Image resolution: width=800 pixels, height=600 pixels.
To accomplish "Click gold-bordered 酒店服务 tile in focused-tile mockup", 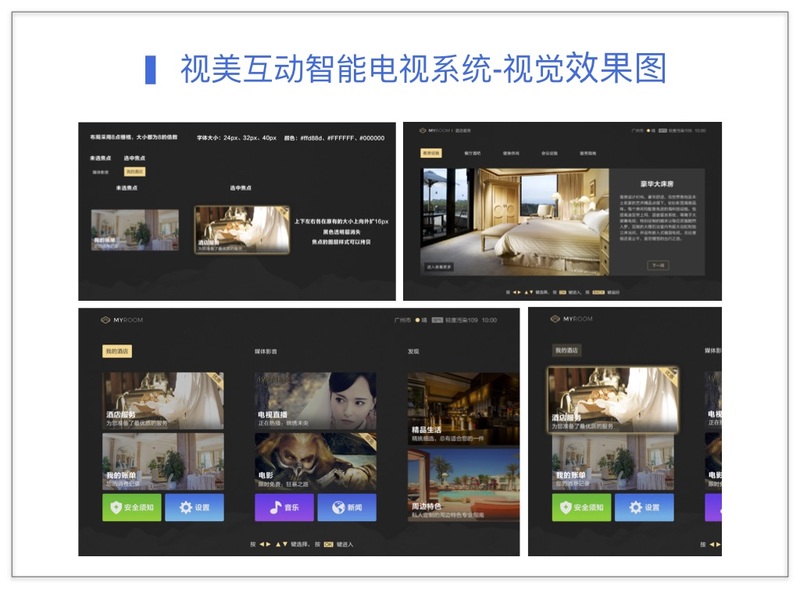I will pos(613,399).
